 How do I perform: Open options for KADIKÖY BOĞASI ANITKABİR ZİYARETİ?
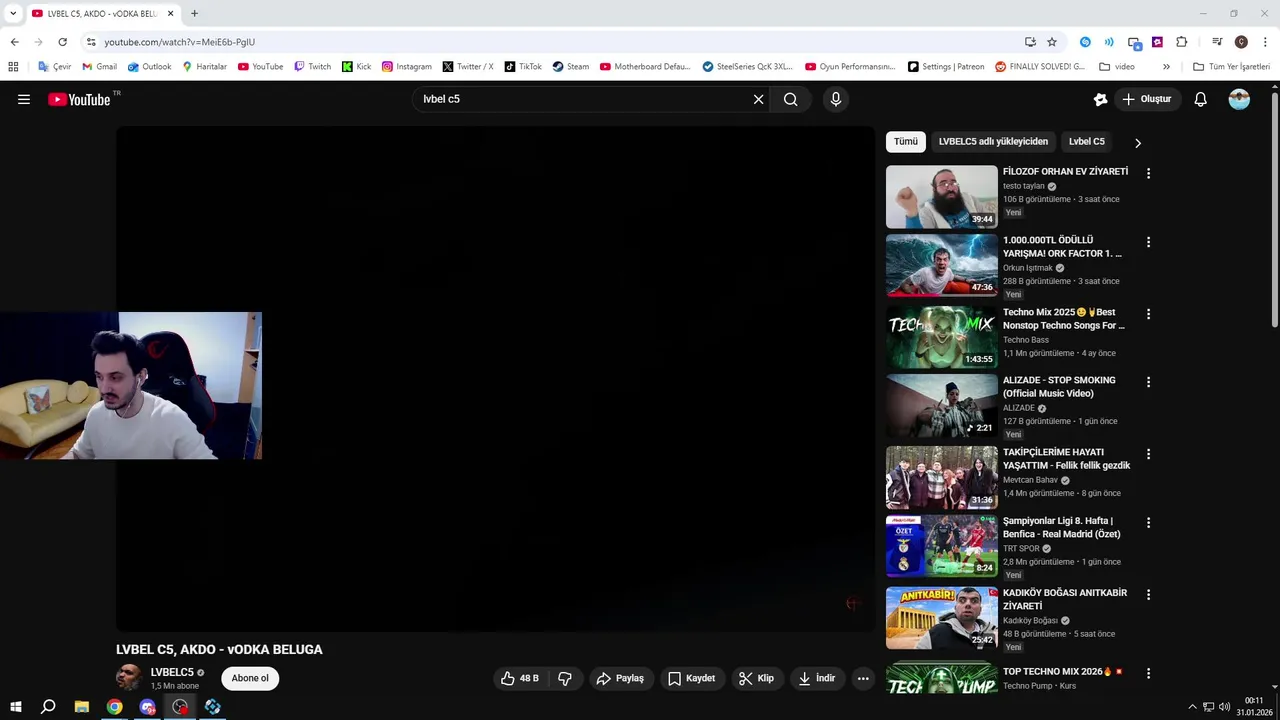point(1148,595)
